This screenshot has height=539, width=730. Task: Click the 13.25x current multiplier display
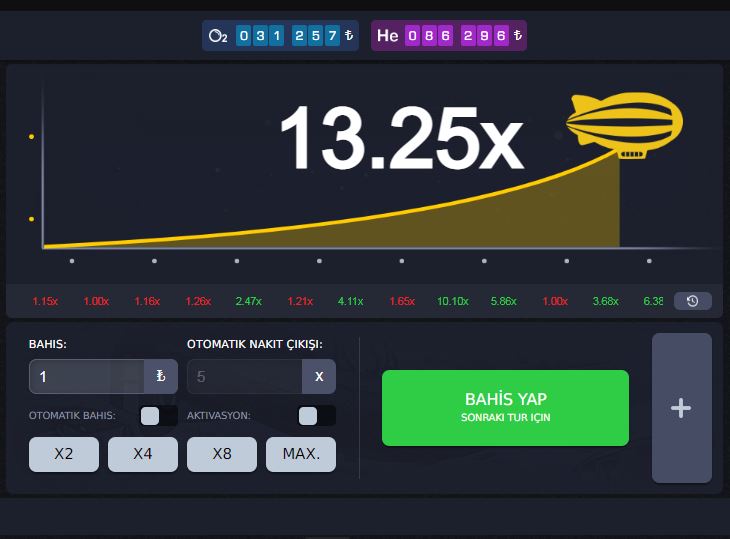(x=400, y=138)
